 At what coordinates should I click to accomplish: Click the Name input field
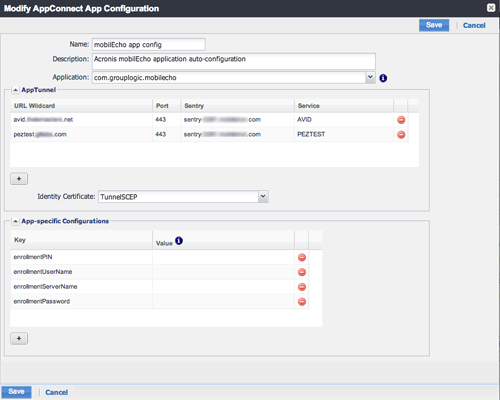[149, 45]
